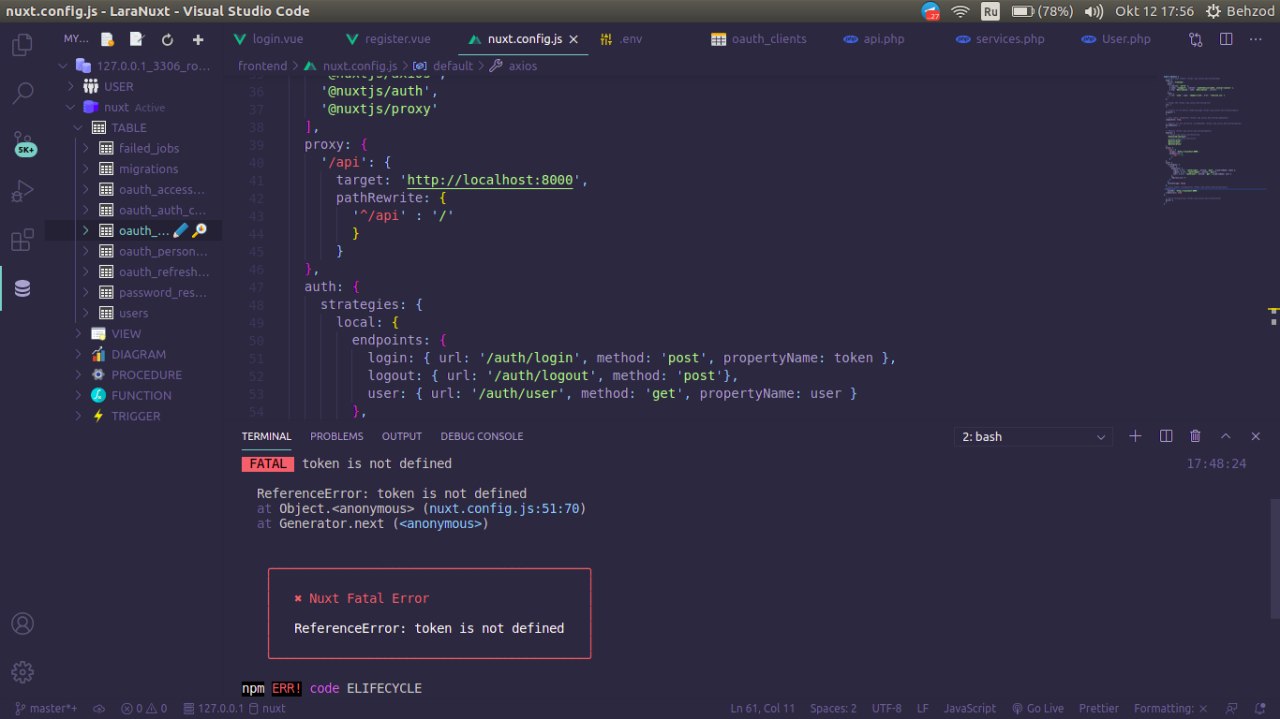Screen dimensions: 1280x719
Task: Click the http://localhost:8000 link in code
Action: tap(490, 180)
